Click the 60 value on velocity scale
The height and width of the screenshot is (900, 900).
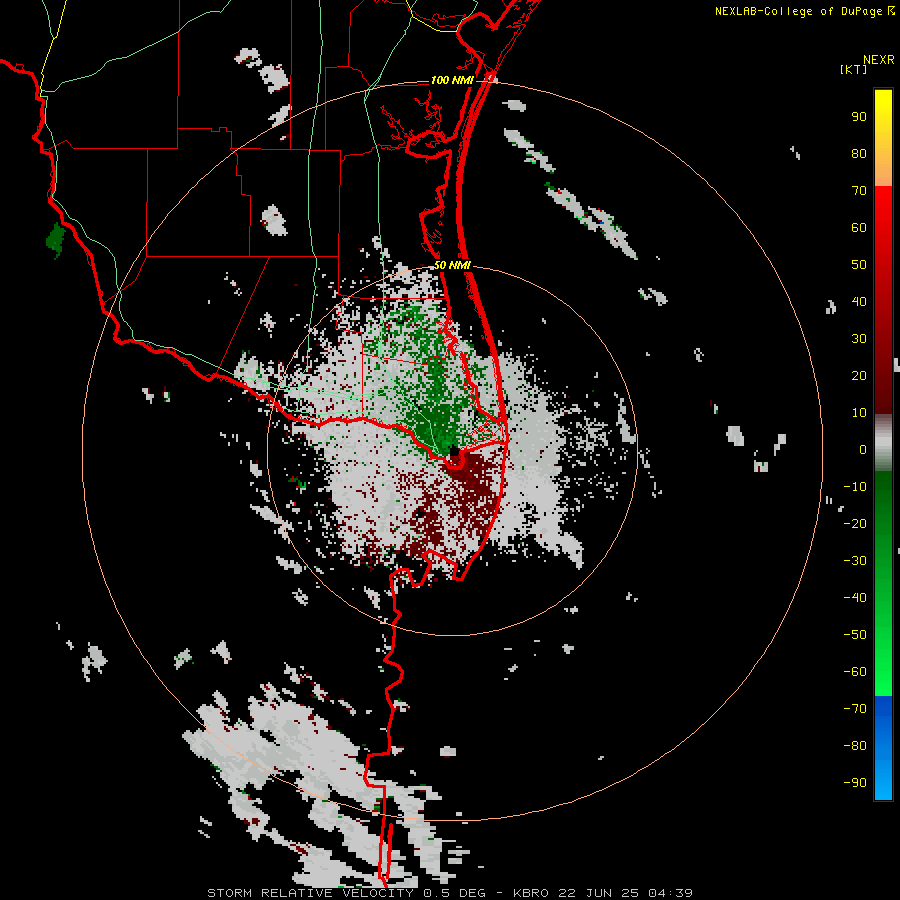point(859,228)
